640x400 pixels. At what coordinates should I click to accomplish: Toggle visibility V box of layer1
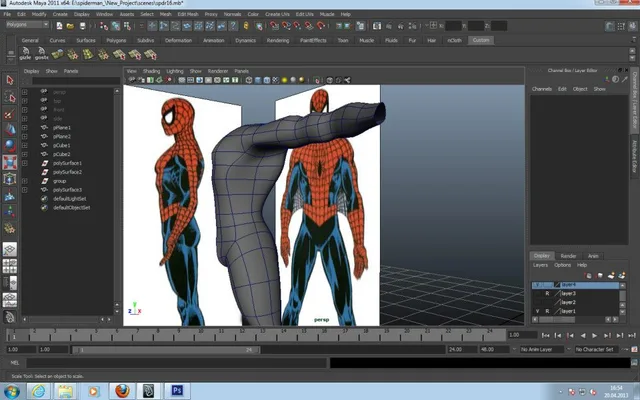coord(537,311)
